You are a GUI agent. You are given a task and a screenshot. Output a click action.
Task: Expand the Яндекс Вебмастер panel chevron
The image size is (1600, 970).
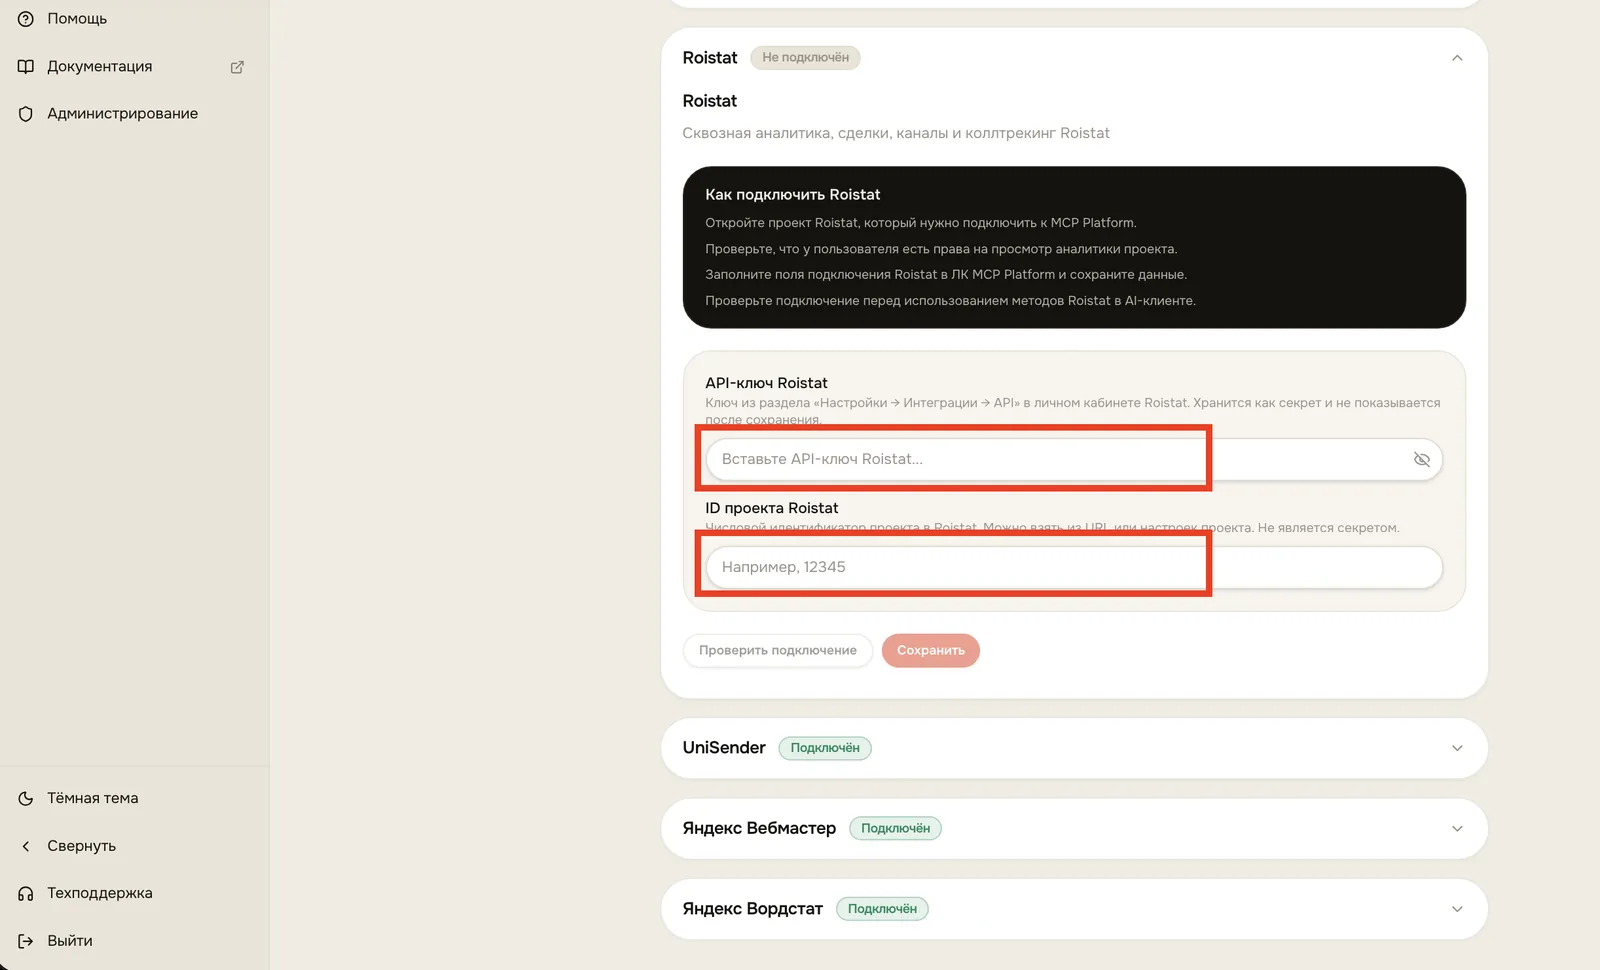pyautogui.click(x=1457, y=828)
